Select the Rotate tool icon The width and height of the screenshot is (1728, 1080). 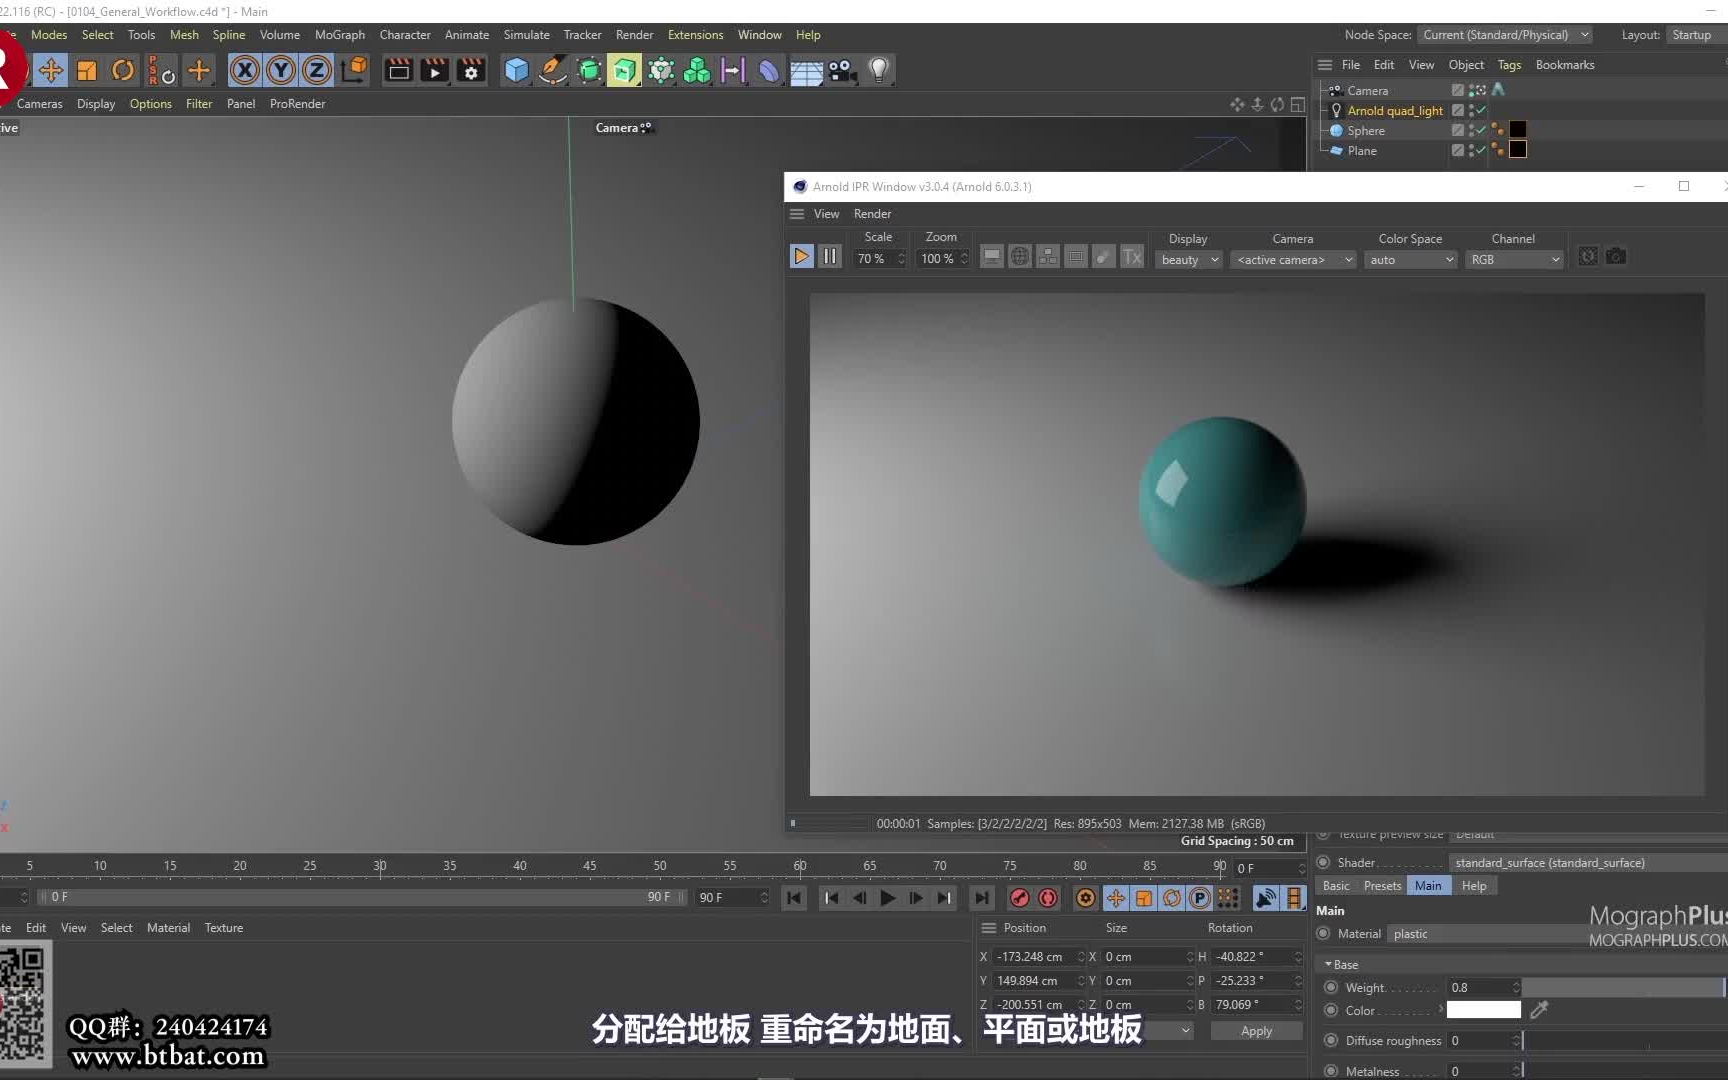(x=123, y=70)
